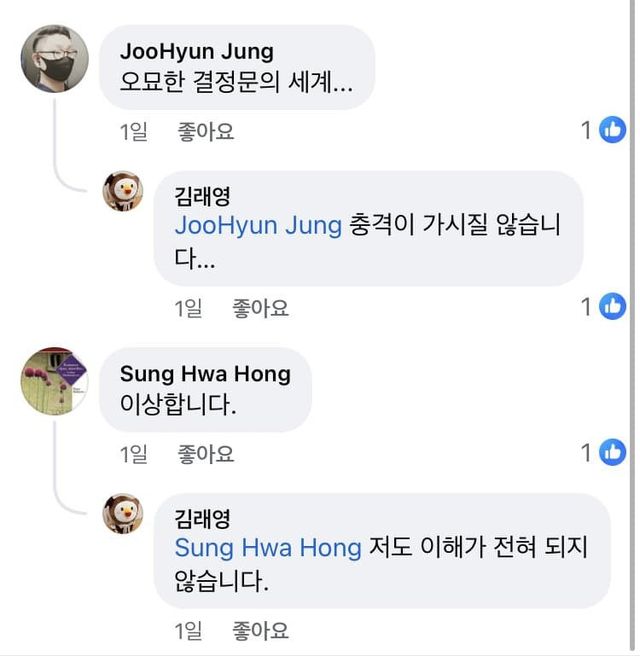This screenshot has height=656, width=640.
Task: Click the like reaction icon on 김래영's reply to JooHyun Jung
Action: pos(612,306)
